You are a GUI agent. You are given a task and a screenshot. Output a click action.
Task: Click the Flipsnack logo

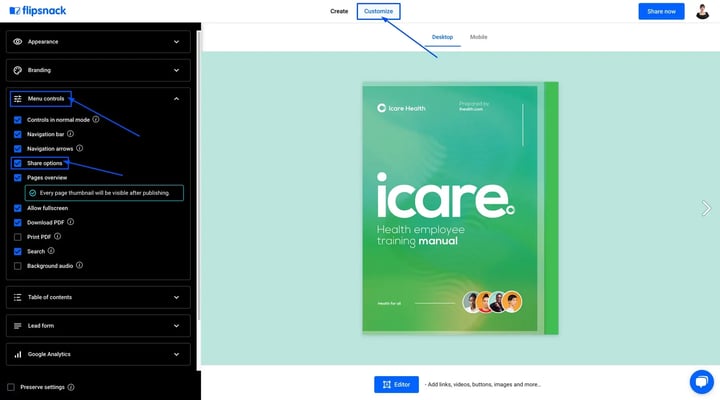38,11
